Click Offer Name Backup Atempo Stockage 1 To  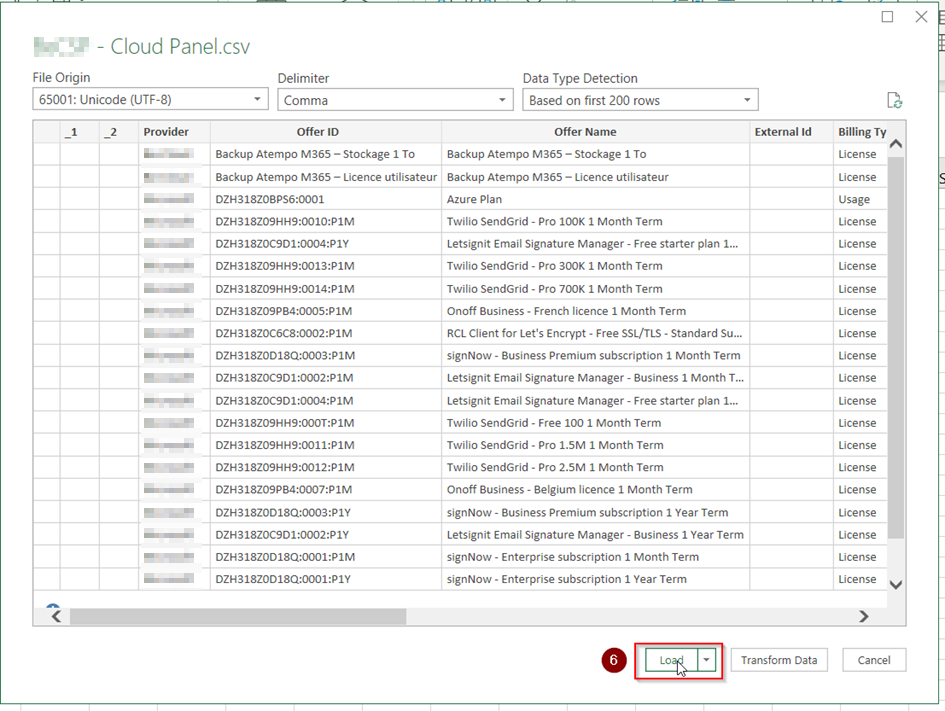[x=595, y=154]
